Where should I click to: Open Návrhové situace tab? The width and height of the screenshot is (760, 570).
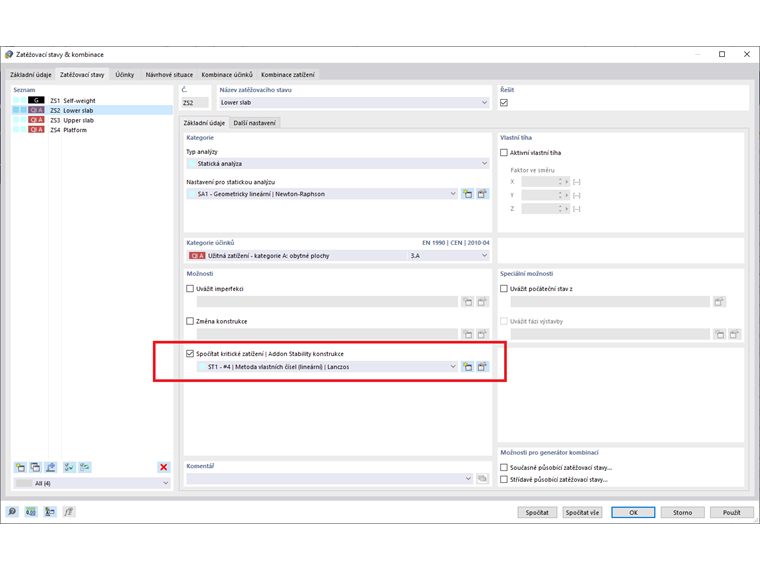(x=169, y=75)
